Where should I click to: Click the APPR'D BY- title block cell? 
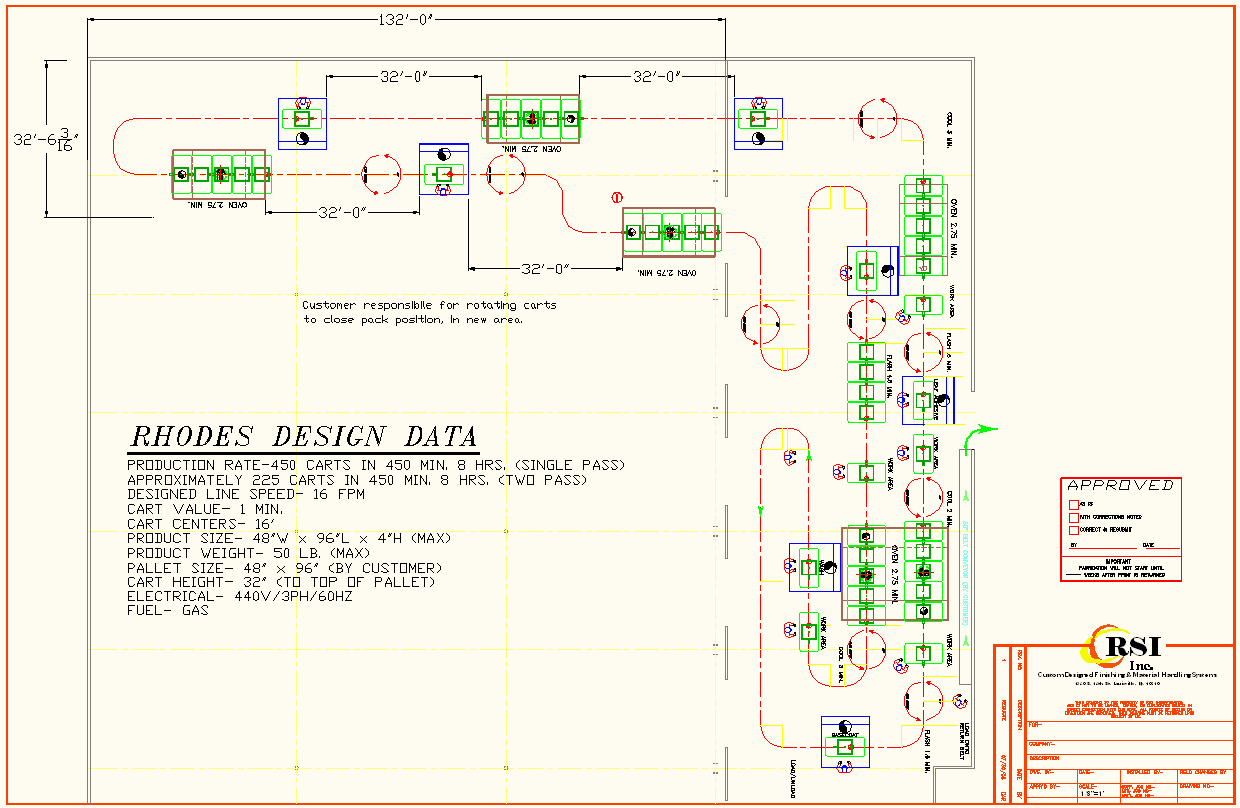(1051, 790)
